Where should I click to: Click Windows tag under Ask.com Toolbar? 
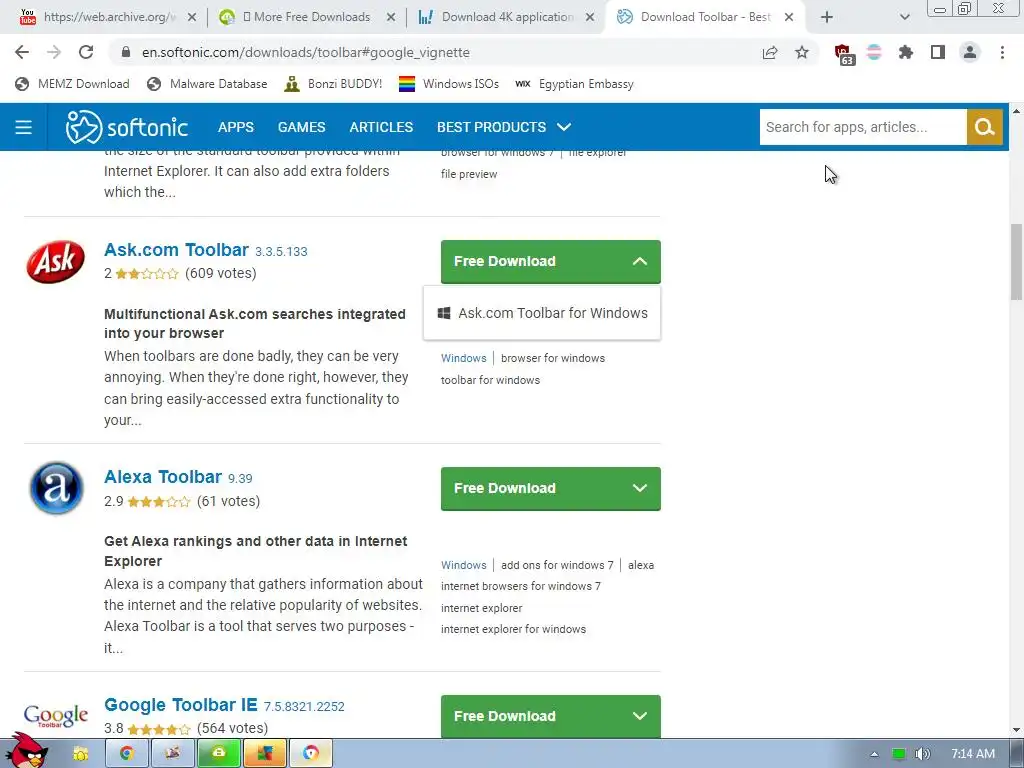[x=464, y=358]
